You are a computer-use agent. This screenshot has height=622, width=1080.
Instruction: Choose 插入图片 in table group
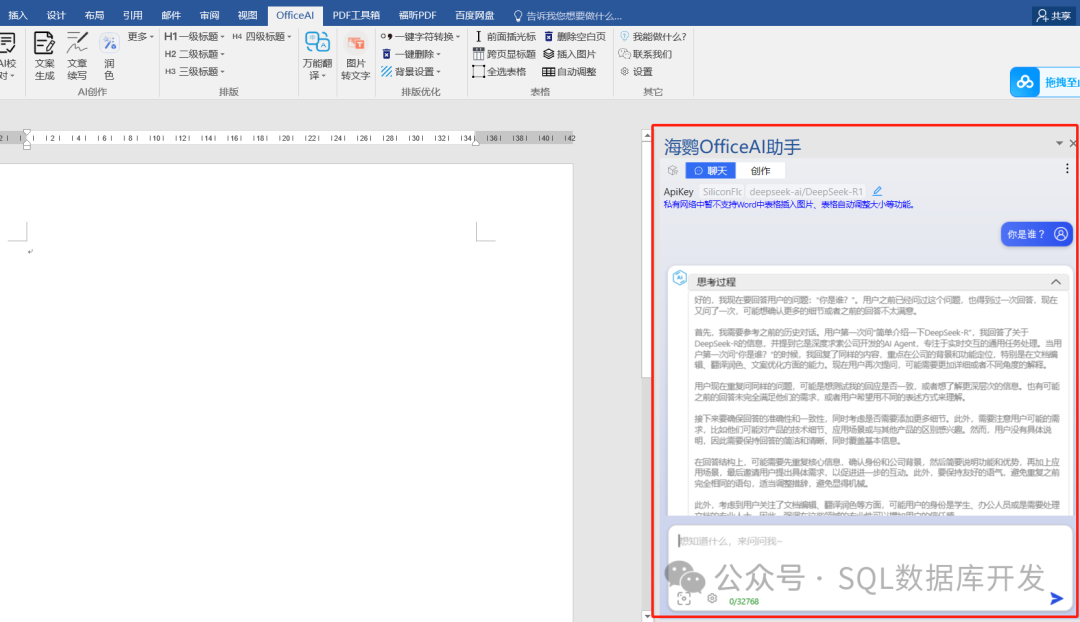pyautogui.click(x=570, y=54)
